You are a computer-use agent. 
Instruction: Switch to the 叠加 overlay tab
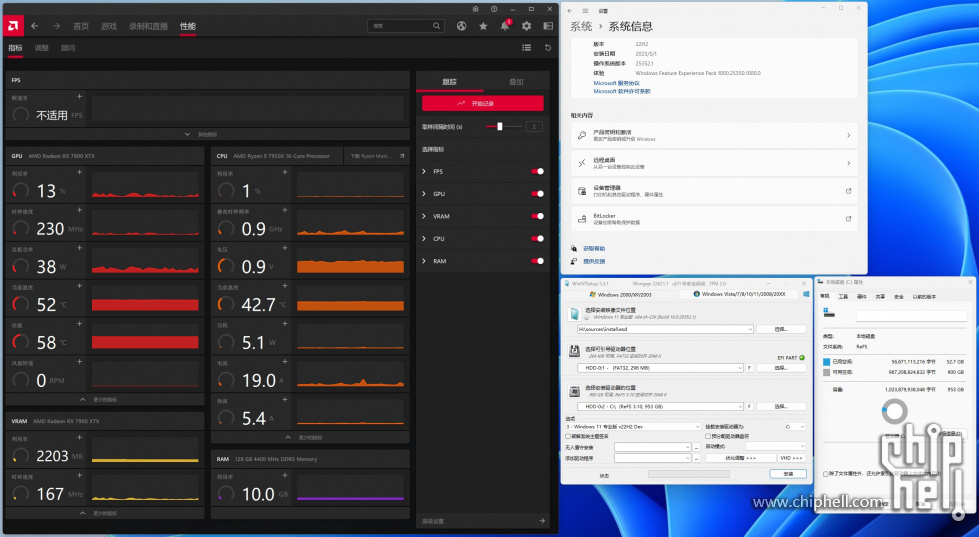[x=516, y=82]
